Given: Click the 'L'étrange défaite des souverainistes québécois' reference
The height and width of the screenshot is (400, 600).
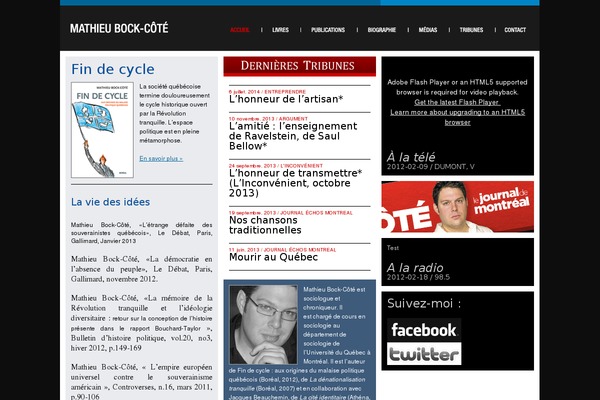Looking at the screenshot, I should [x=142, y=233].
